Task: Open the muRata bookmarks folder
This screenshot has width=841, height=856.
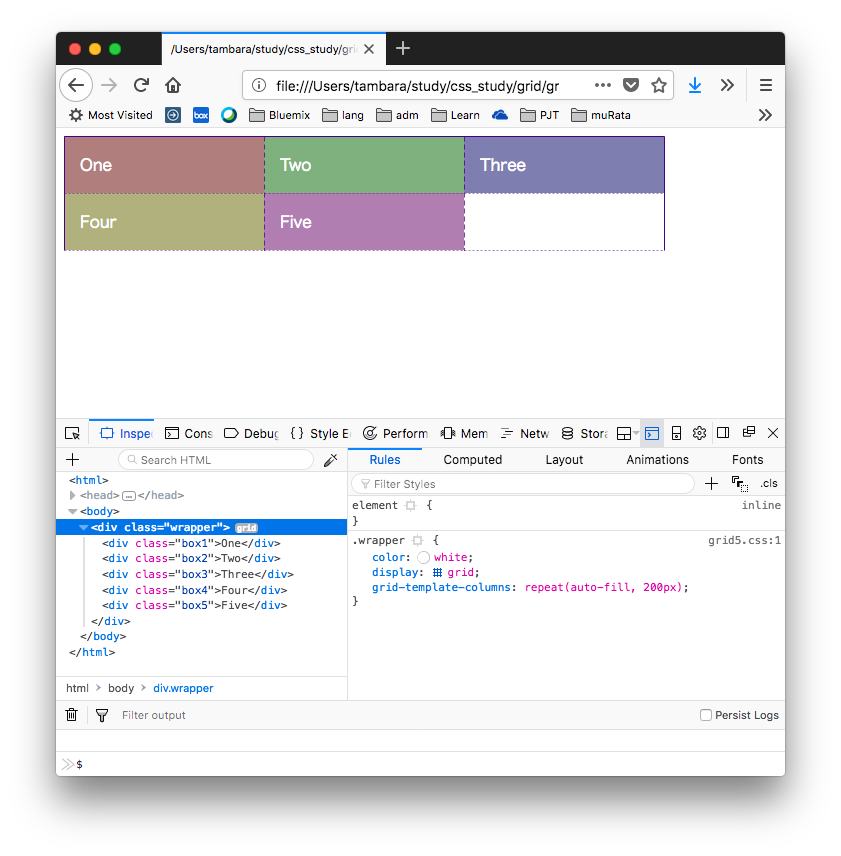Action: 601,115
